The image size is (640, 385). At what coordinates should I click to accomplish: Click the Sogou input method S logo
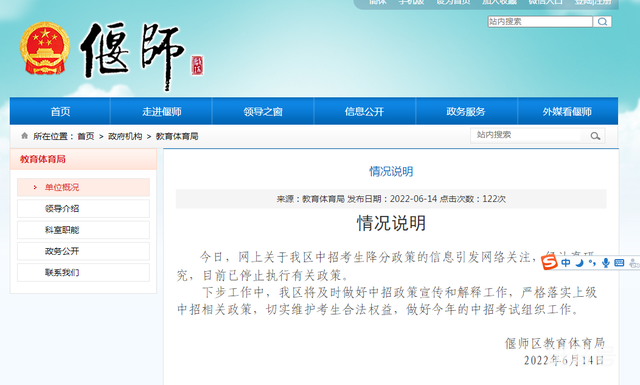coord(549,262)
